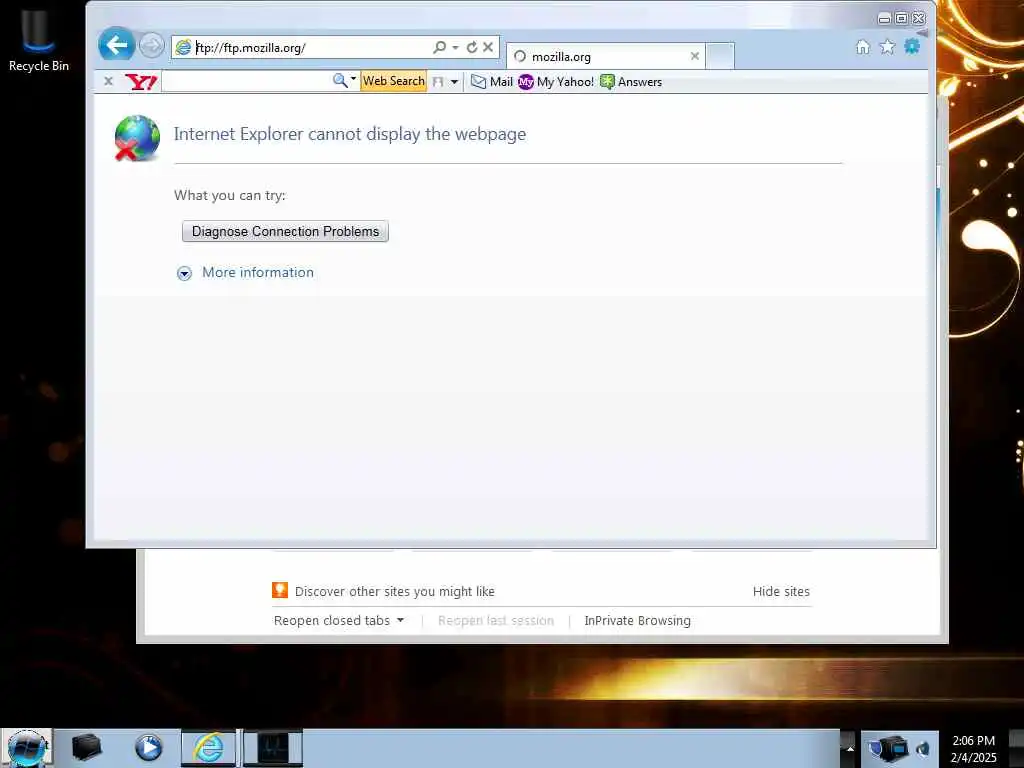This screenshot has height=768, width=1024.
Task: Click the Yahoo toolbar magnifier icon
Action: pyautogui.click(x=340, y=80)
